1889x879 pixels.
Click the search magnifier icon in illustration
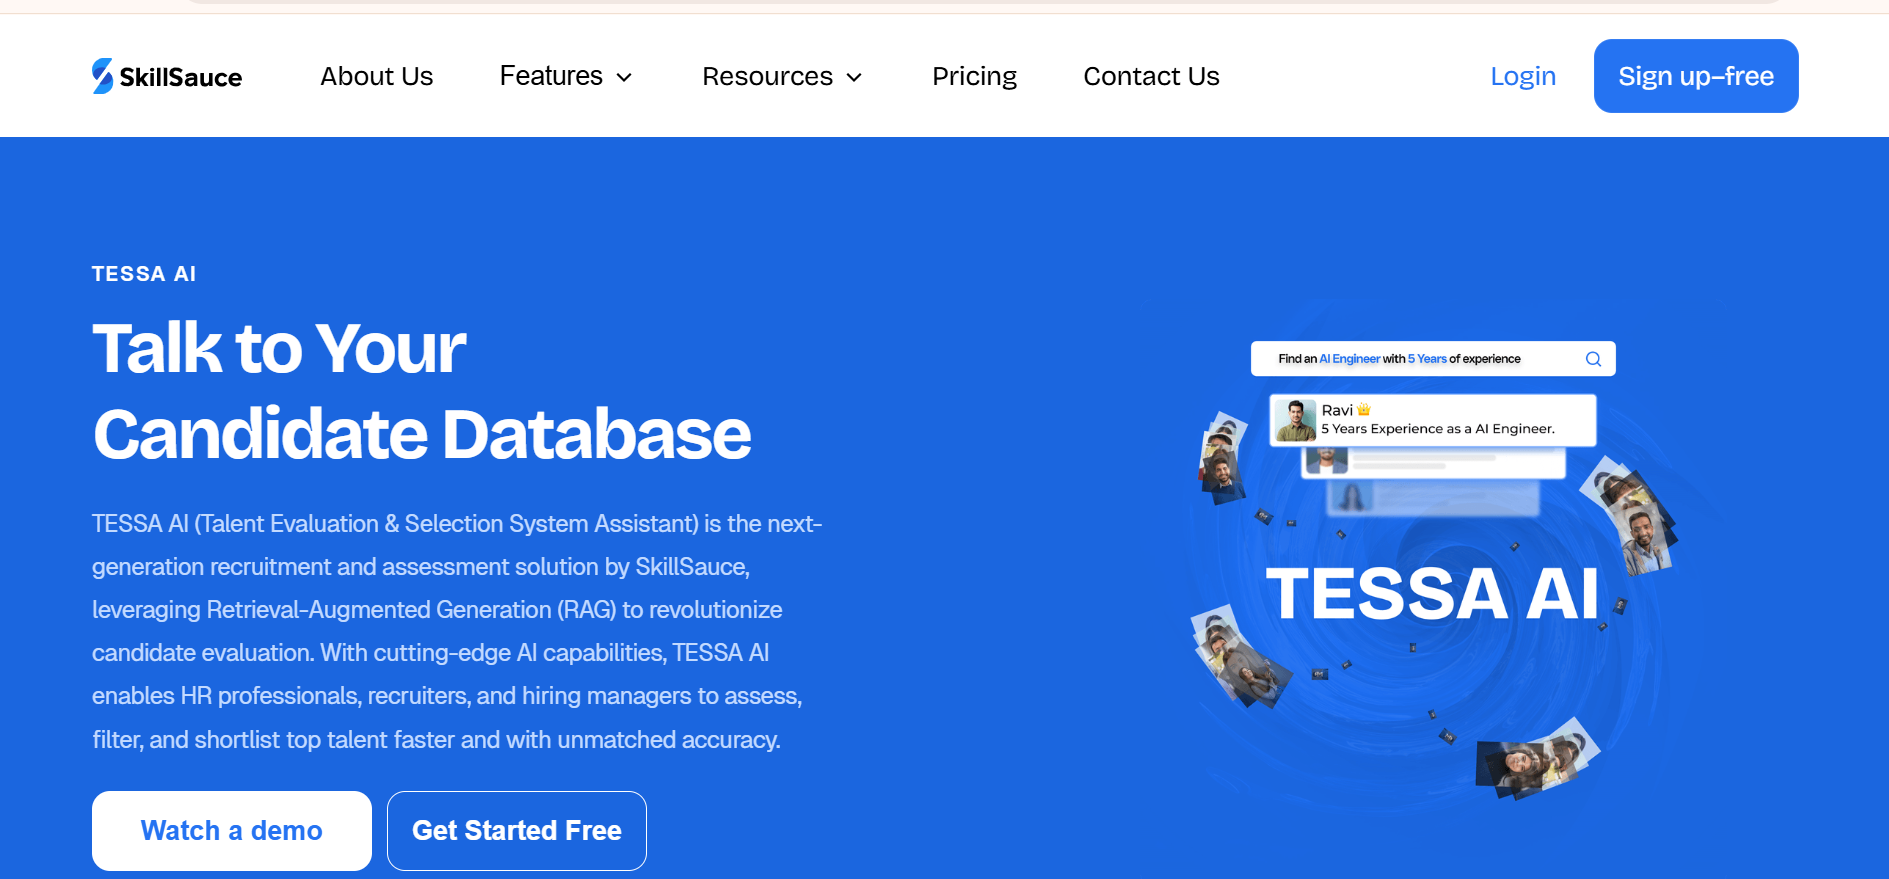[x=1593, y=359]
